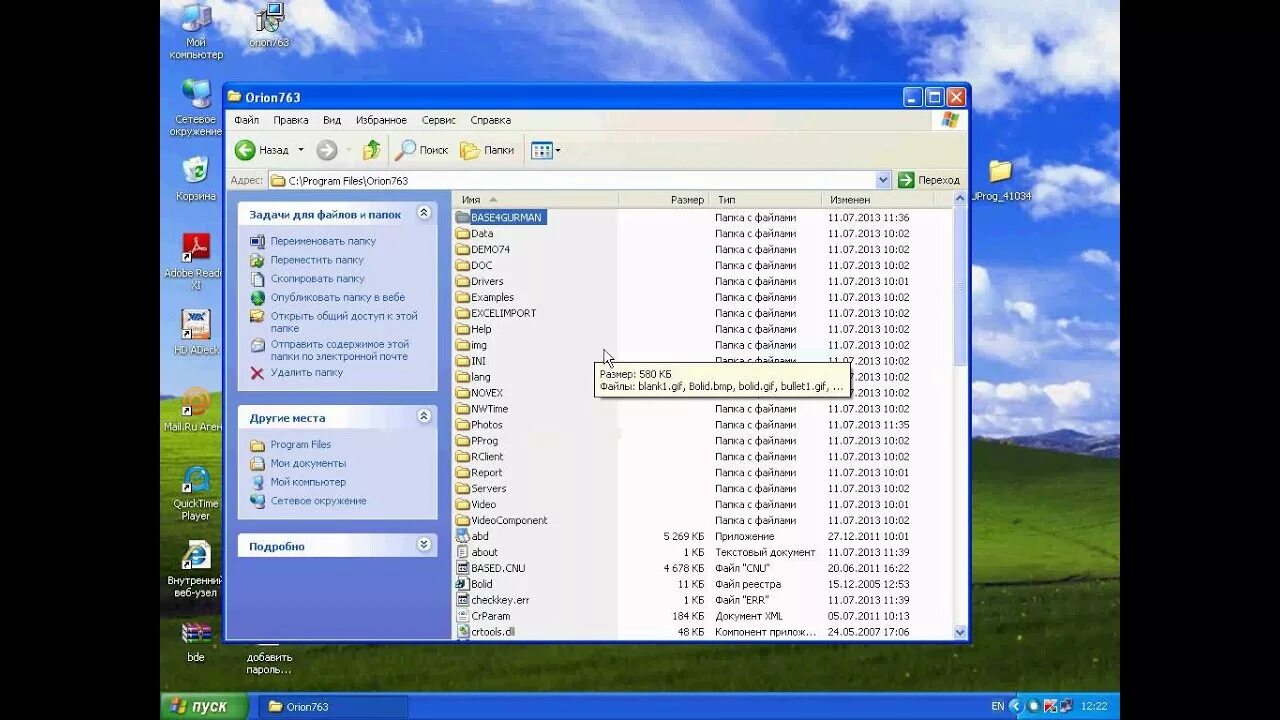Select the Data folder icon
Viewport: 1280px width, 720px height.
(x=462, y=233)
